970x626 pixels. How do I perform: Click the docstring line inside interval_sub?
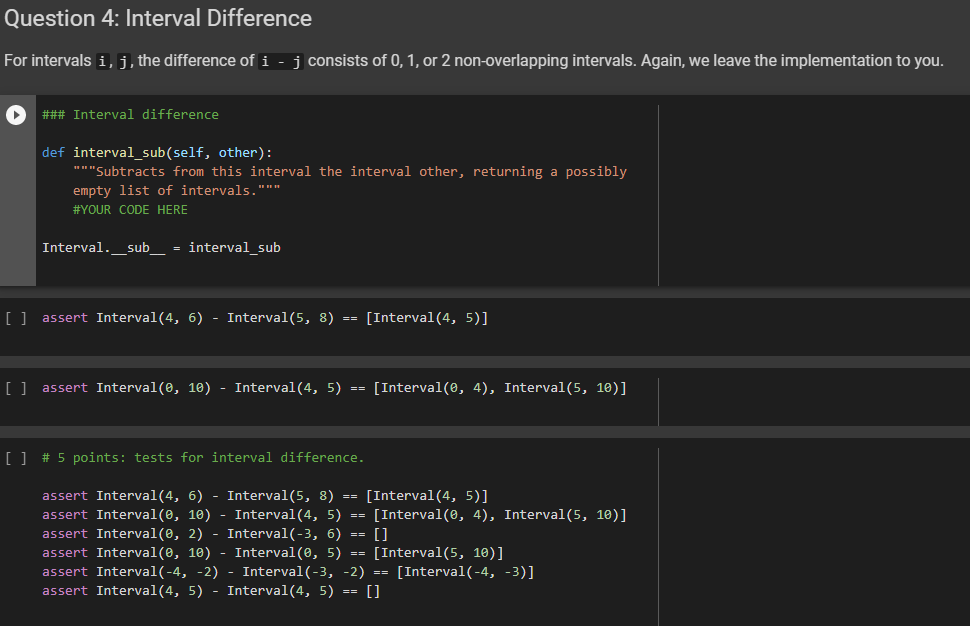(330, 171)
